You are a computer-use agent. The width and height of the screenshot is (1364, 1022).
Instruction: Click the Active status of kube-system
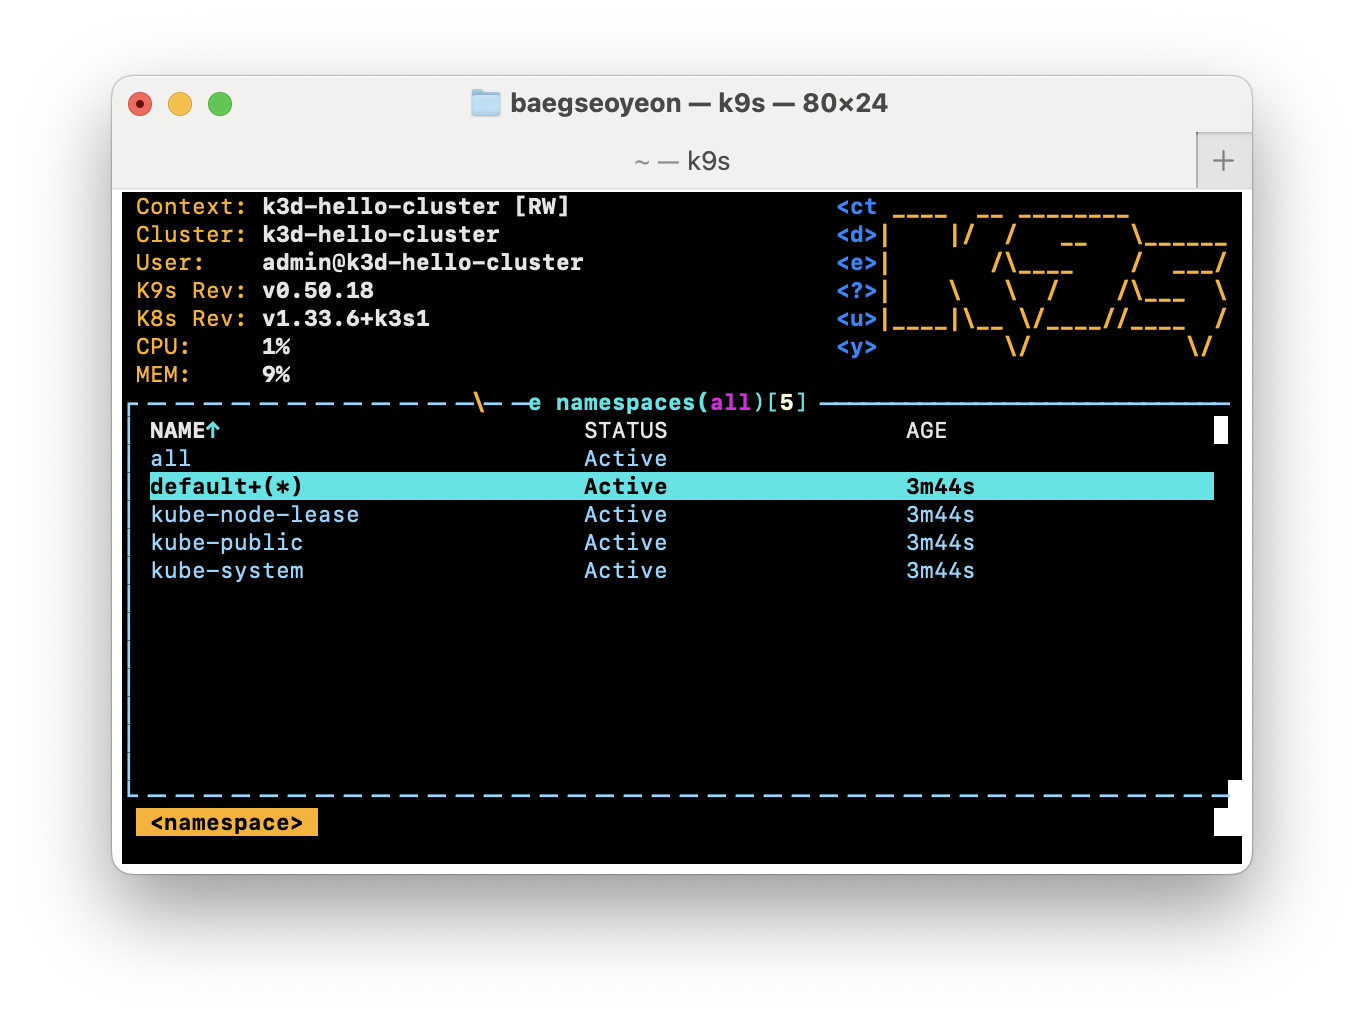point(626,570)
